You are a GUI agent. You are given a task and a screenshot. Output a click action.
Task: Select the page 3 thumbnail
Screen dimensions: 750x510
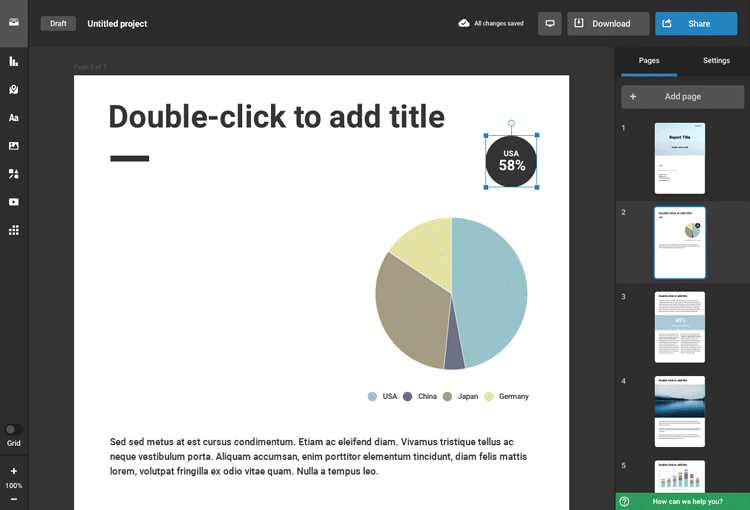click(680, 327)
